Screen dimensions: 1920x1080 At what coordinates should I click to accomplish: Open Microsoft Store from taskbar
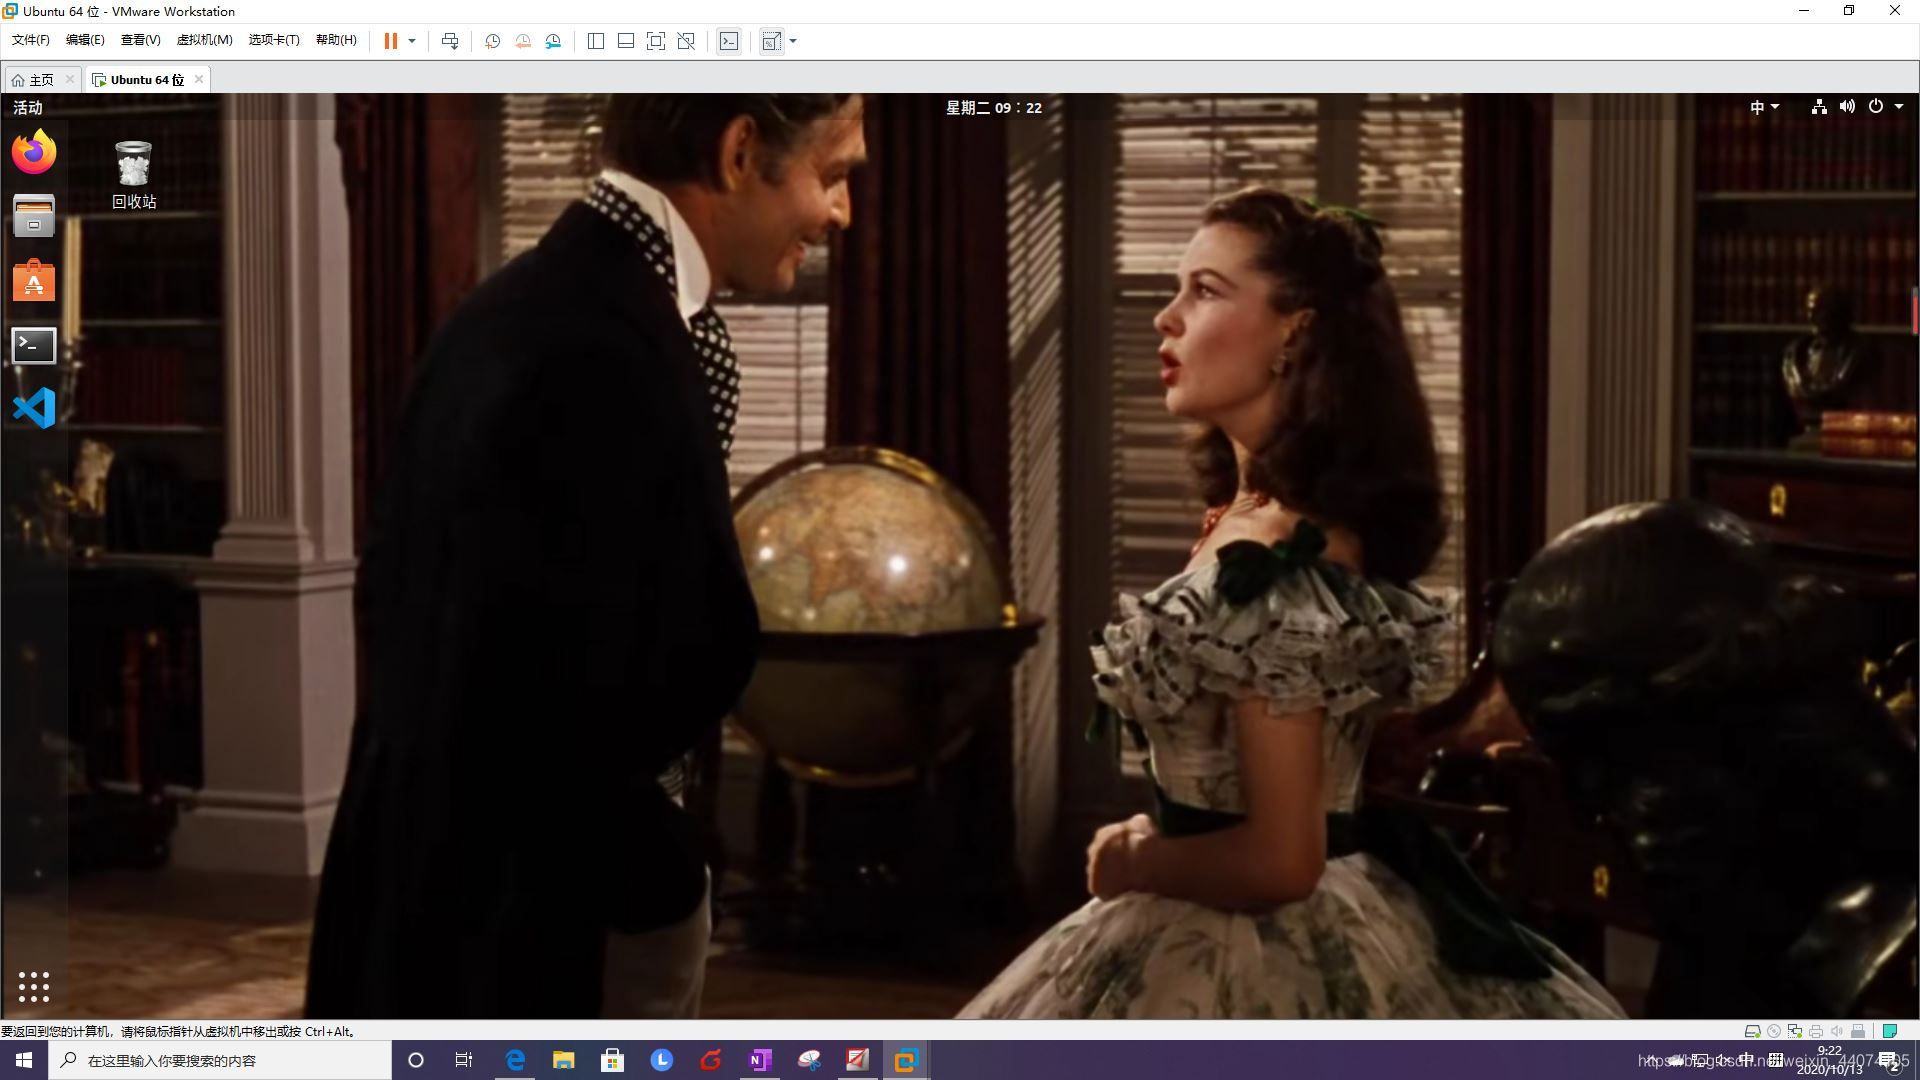[x=612, y=1060]
